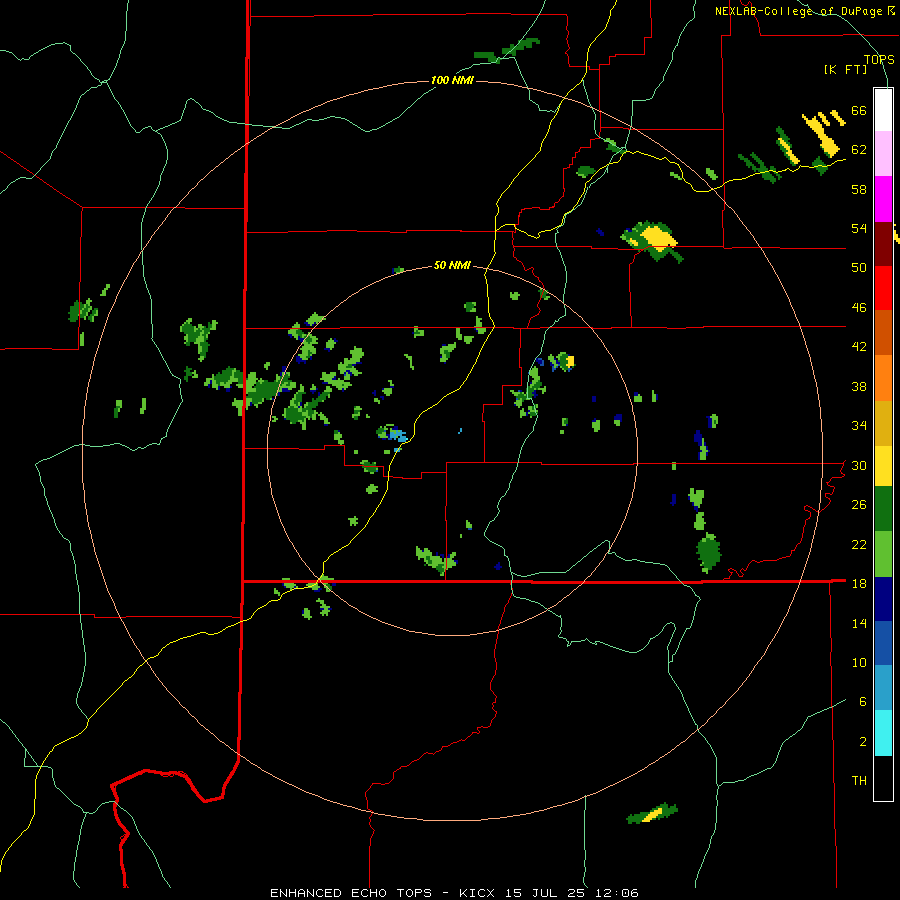Click the light pink swatch beside 62
The height and width of the screenshot is (900, 900).
883,153
